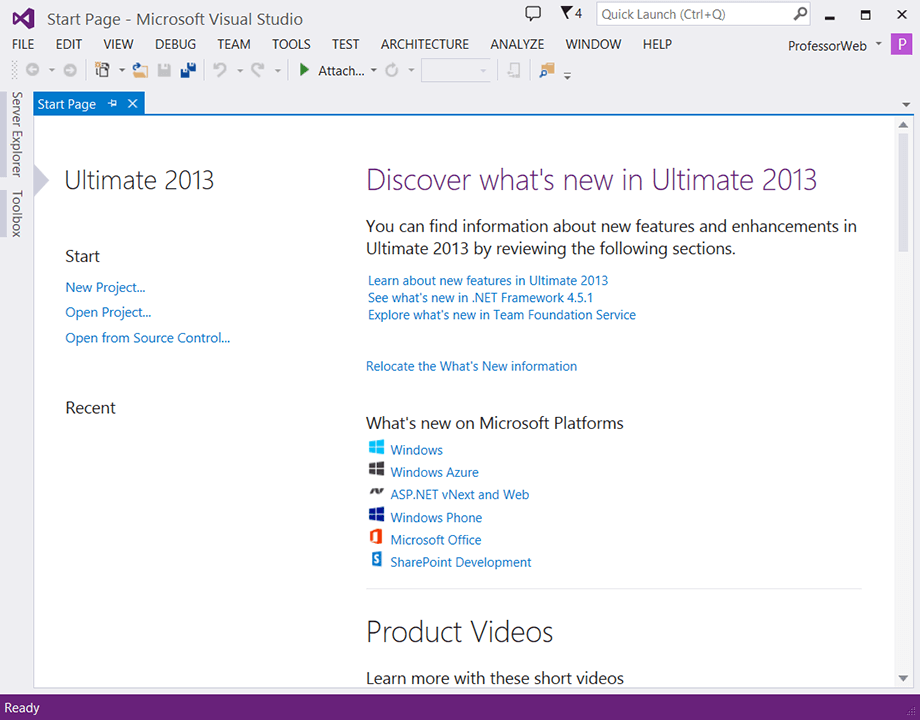Open the toolbar options overflow arrow
Screen dimensions: 920x720
point(567,75)
